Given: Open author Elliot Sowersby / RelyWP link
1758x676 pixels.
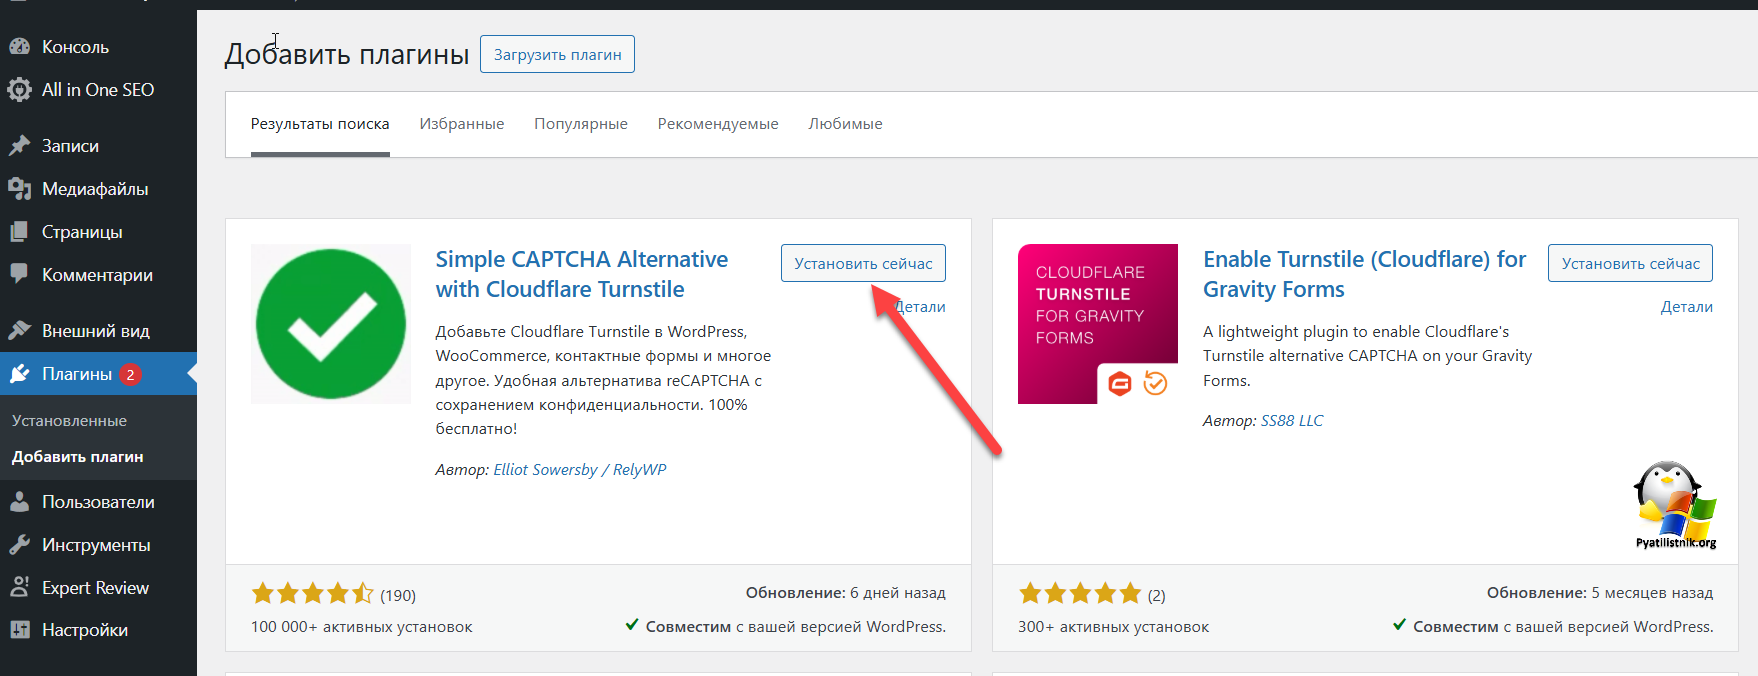Looking at the screenshot, I should [580, 469].
